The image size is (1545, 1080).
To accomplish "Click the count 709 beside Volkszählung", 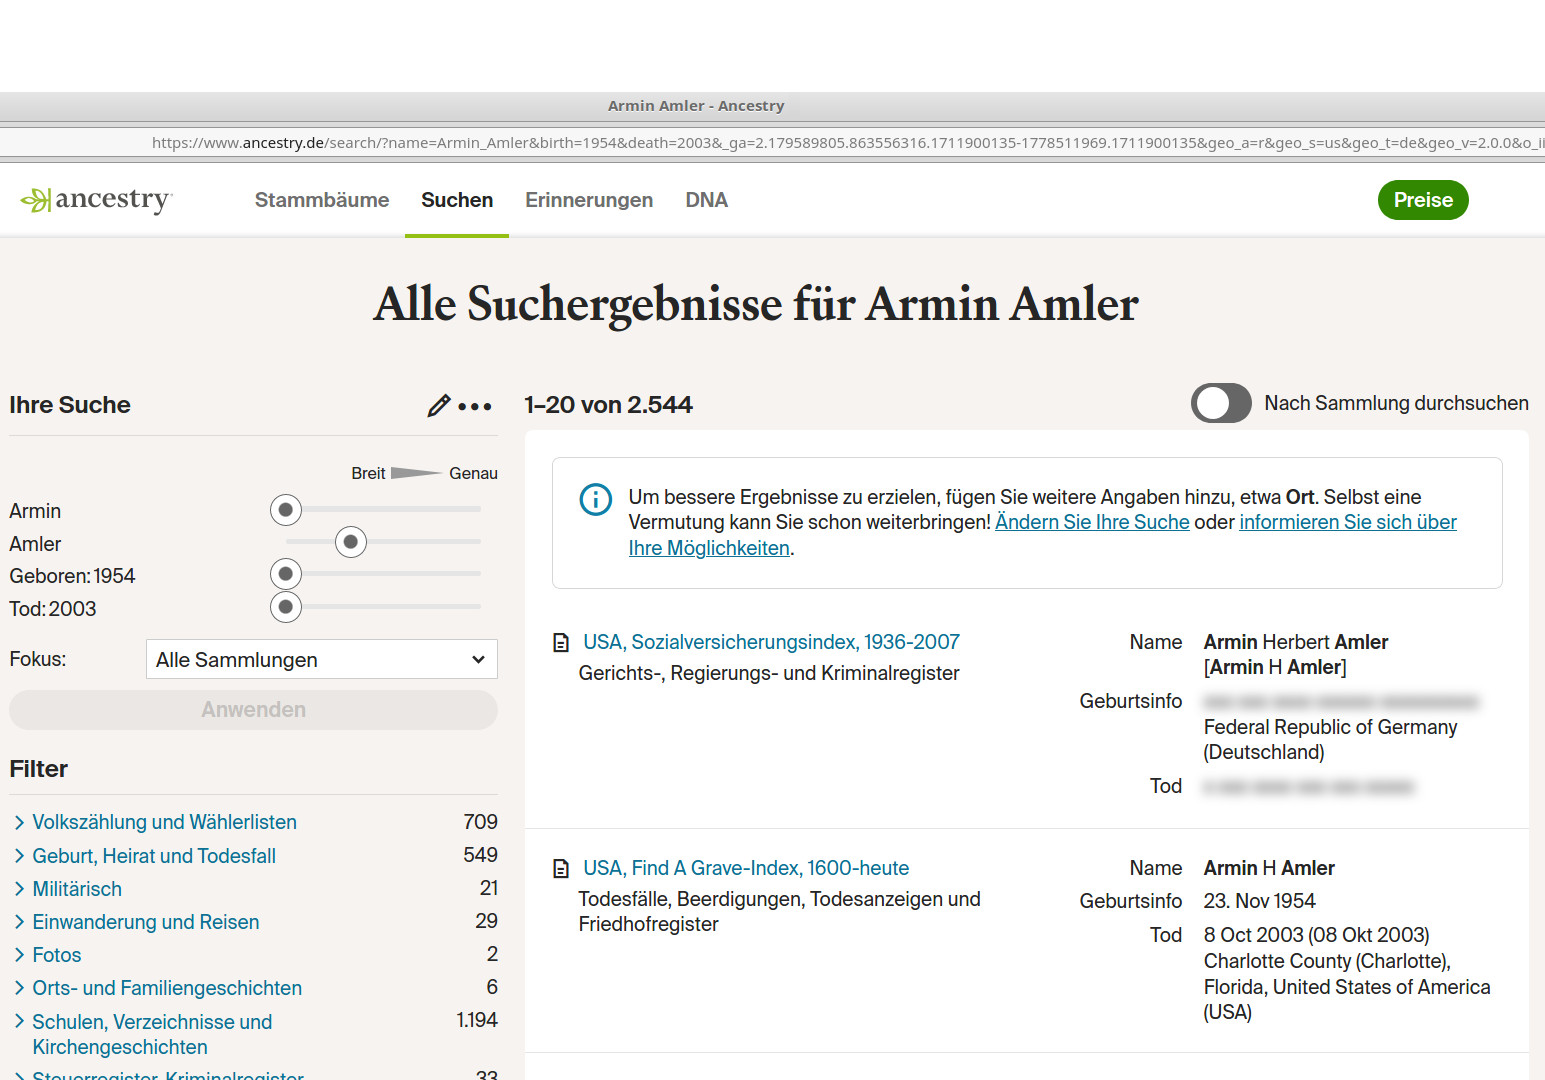I will tap(480, 822).
